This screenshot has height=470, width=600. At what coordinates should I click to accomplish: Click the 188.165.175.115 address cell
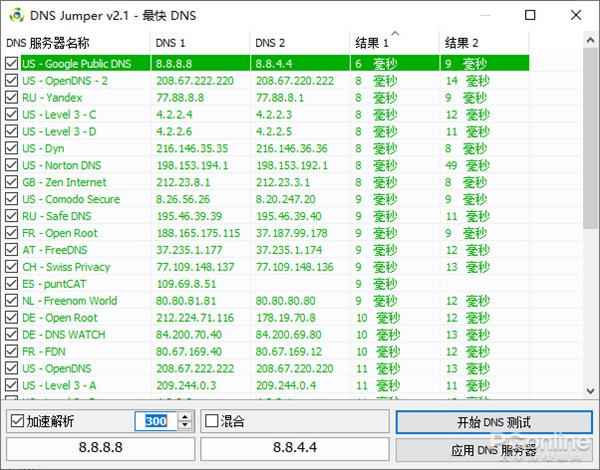click(198, 233)
